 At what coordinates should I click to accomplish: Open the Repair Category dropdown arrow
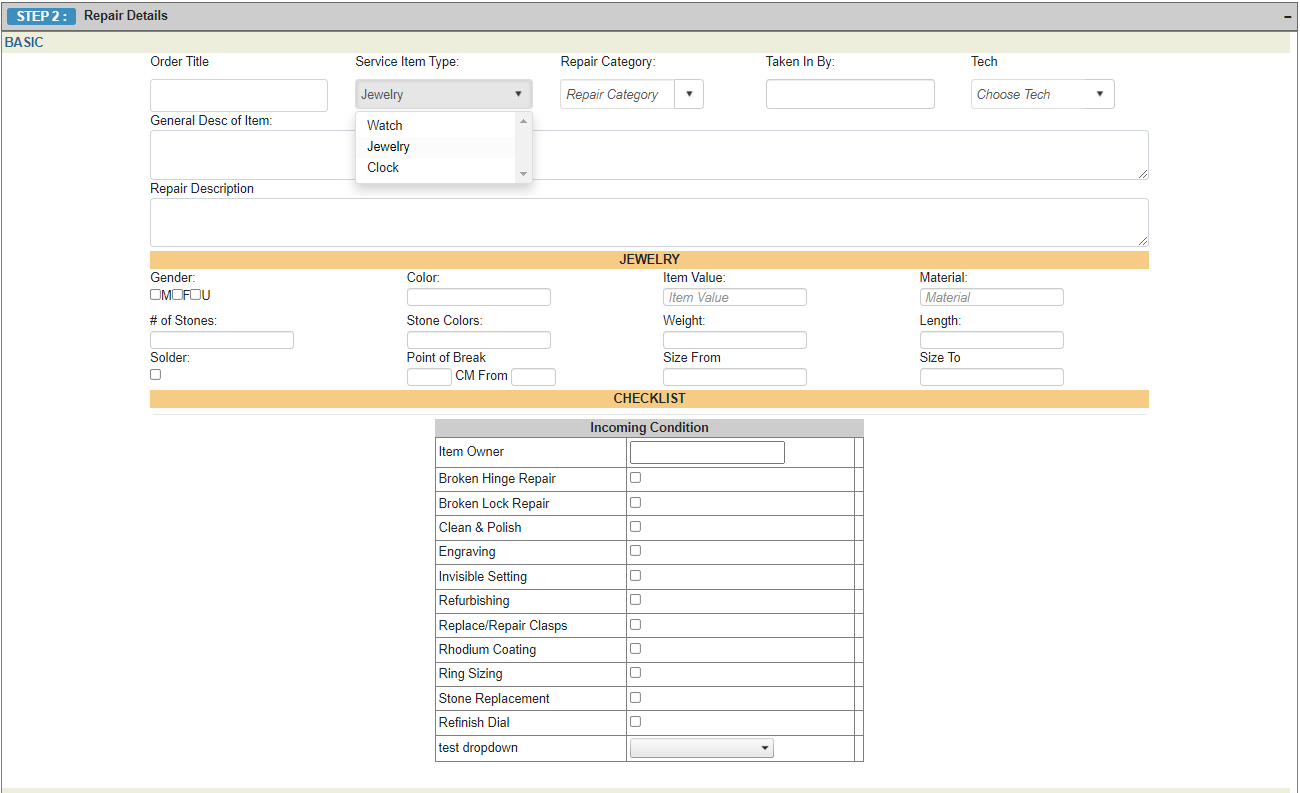pyautogui.click(x=689, y=94)
